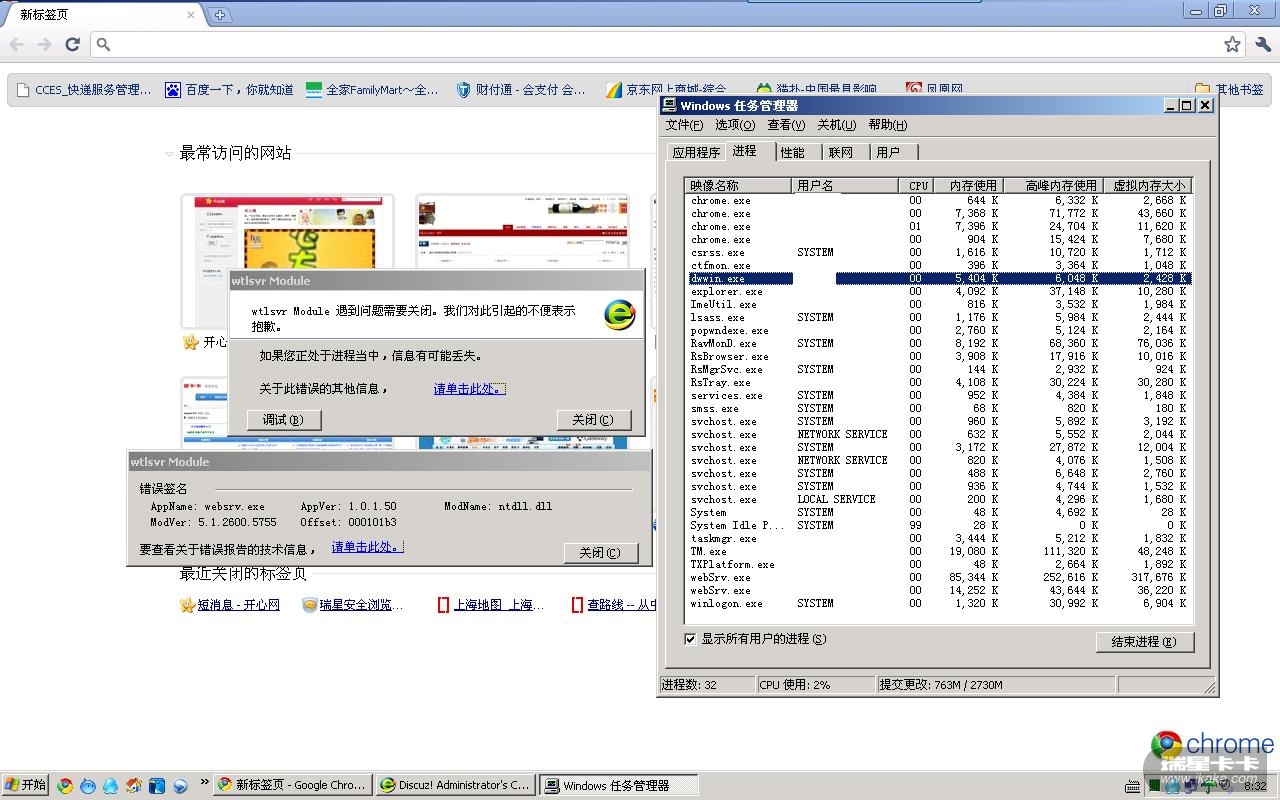Open the Windows 开始 start menu
The width and height of the screenshot is (1280, 800).
coord(26,785)
